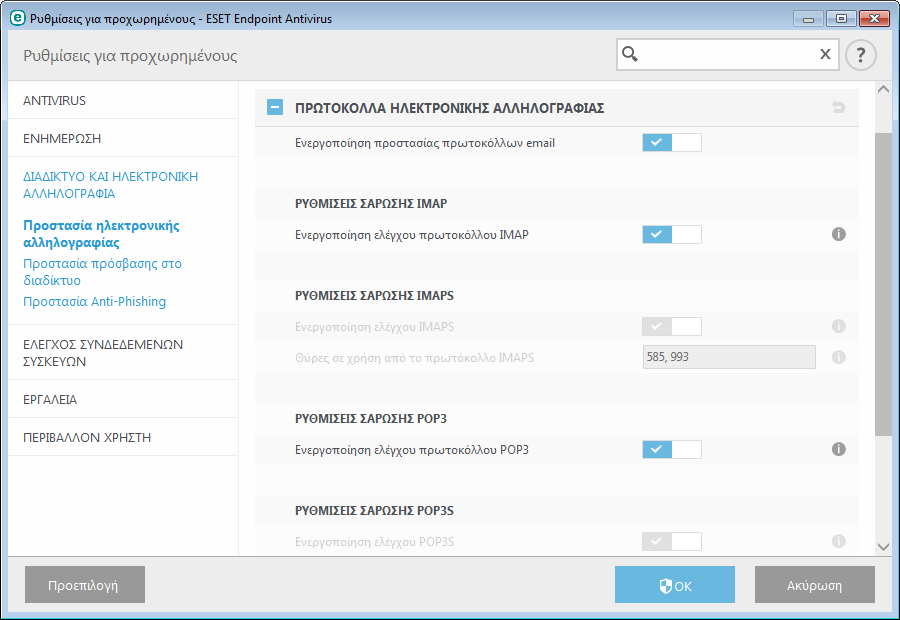
Task: Show info for IMAP protocol checking
Action: pos(839,234)
